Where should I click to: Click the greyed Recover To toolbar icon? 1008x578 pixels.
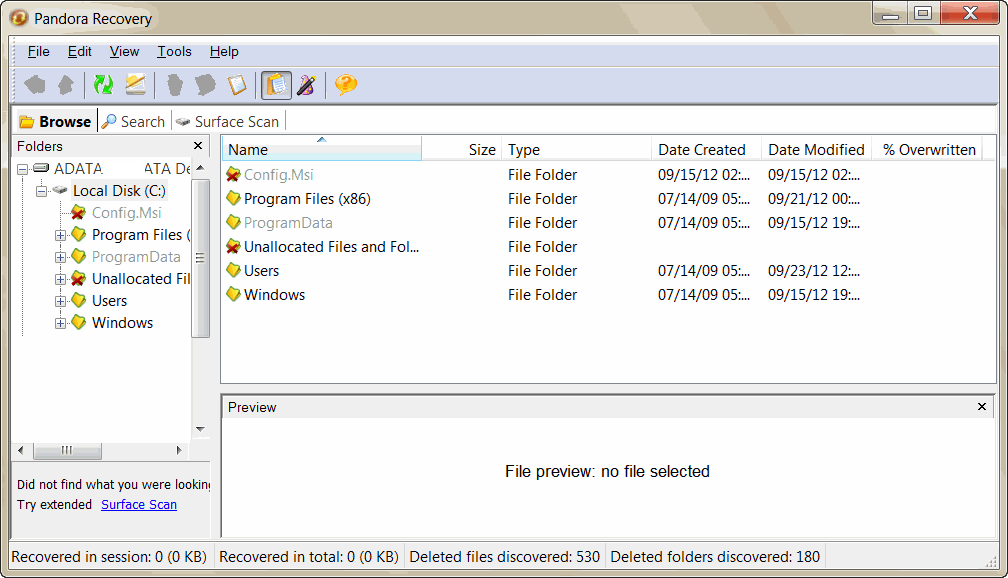click(x=205, y=85)
